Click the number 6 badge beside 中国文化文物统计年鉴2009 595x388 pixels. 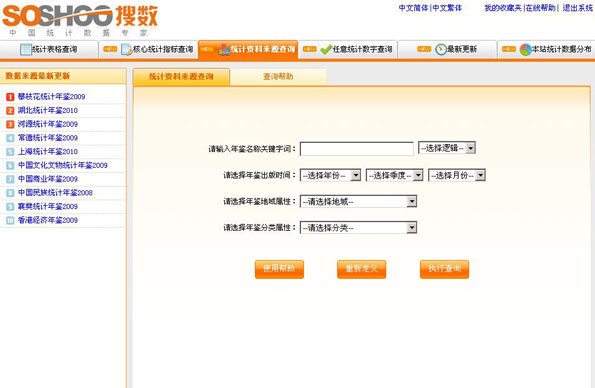pyautogui.click(x=10, y=166)
